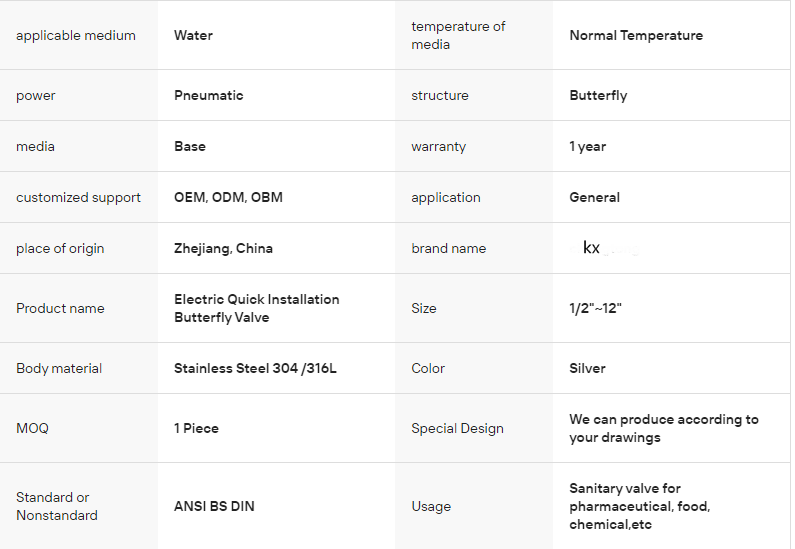The height and width of the screenshot is (549, 795).
Task: Click 'Zhejiang, China' place of origin
Action: (223, 249)
